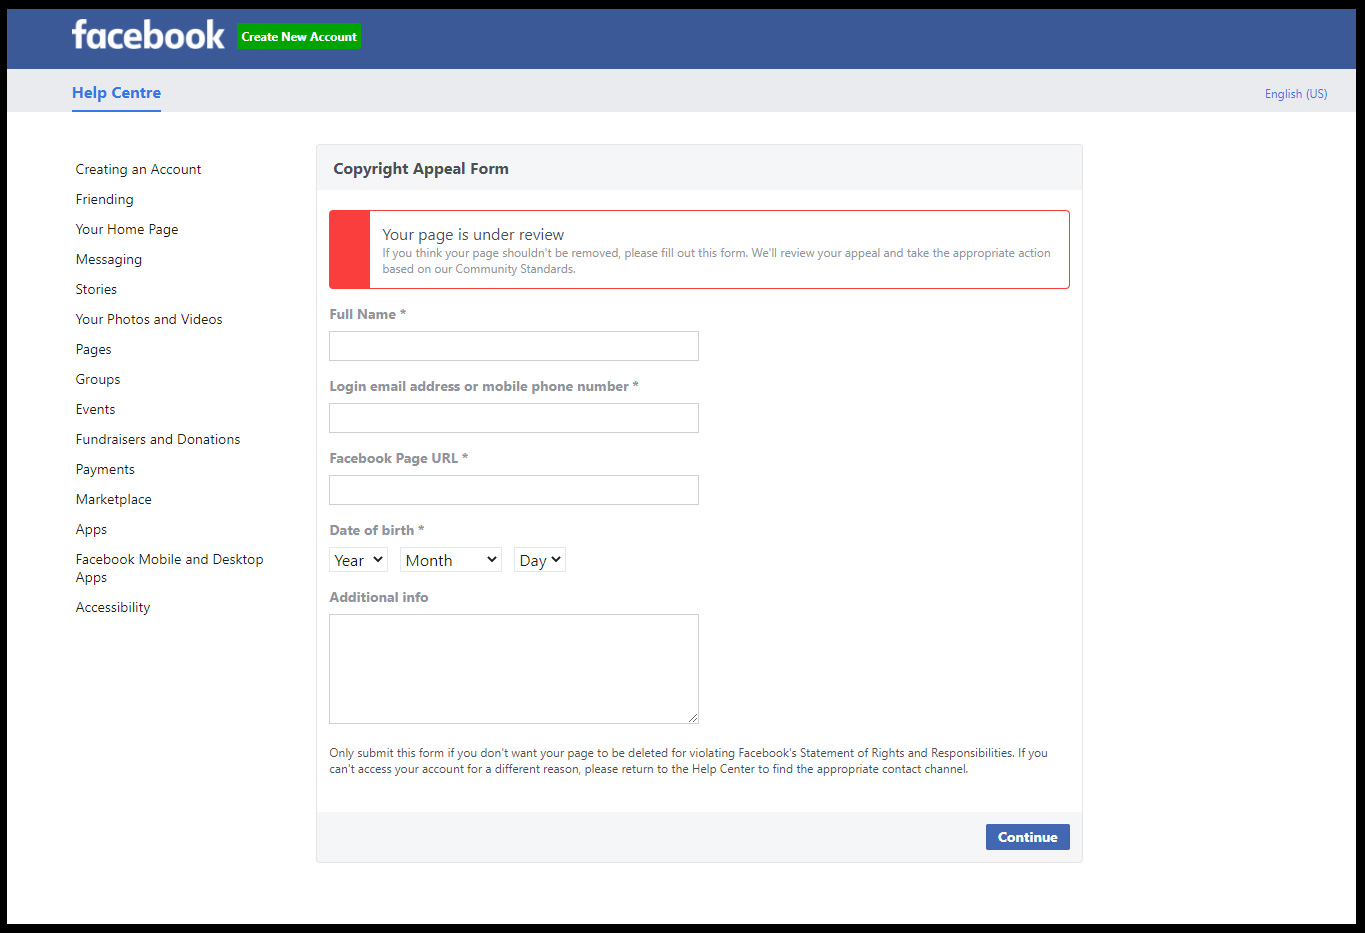Click the facebook logo

(x=148, y=36)
